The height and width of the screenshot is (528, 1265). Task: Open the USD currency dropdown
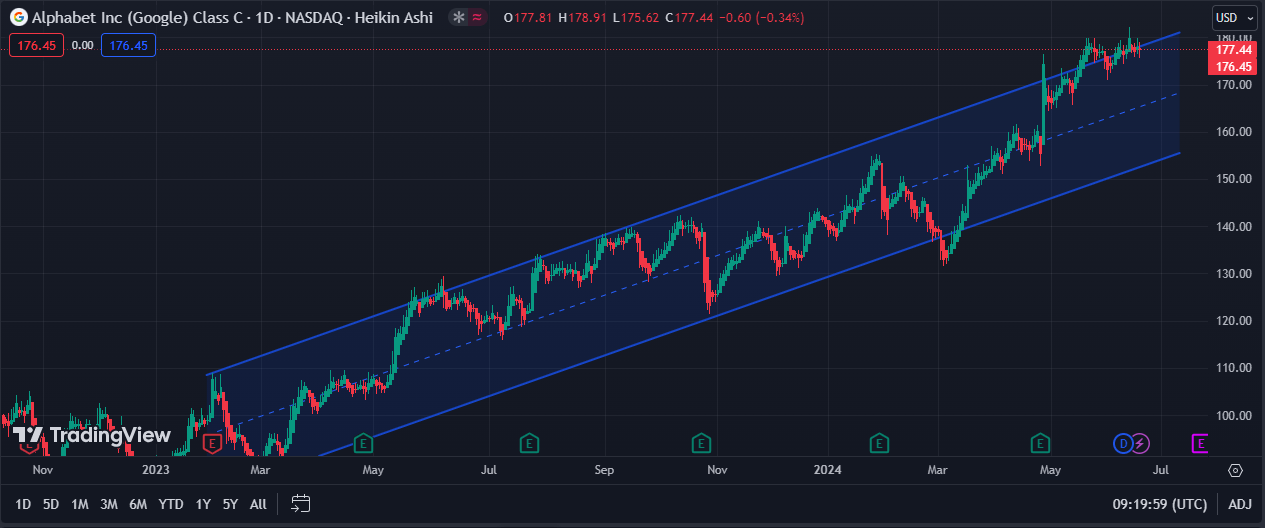point(1235,17)
